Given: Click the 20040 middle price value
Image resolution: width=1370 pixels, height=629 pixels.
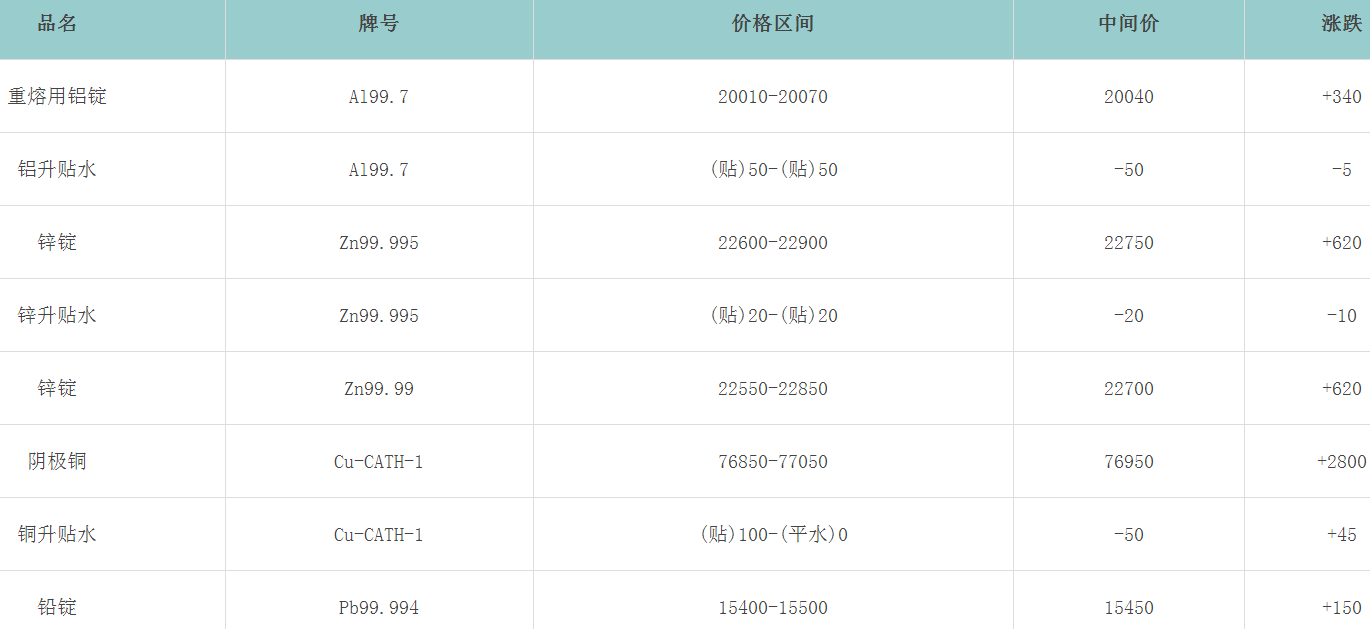Looking at the screenshot, I should 1128,97.
